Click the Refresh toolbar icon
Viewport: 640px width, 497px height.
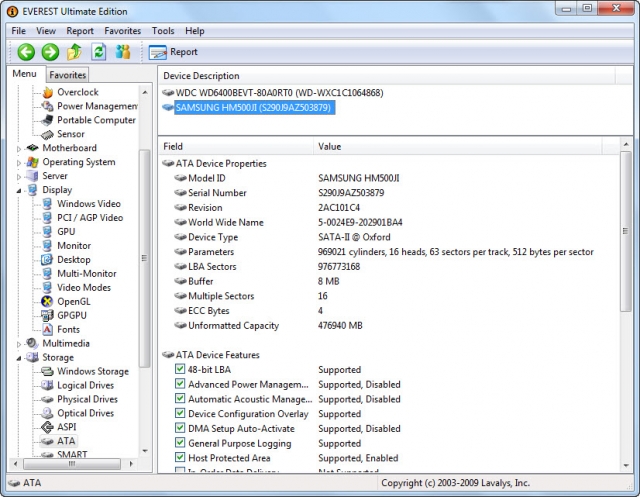(x=98, y=52)
